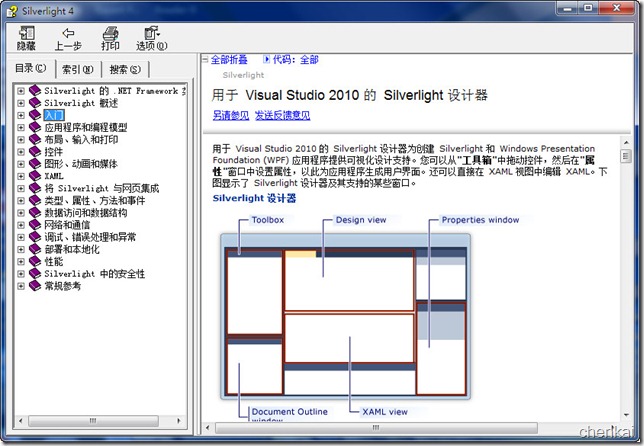Click the tree pane scroll right arrow
This screenshot has width=644, height=446.
tap(179, 421)
